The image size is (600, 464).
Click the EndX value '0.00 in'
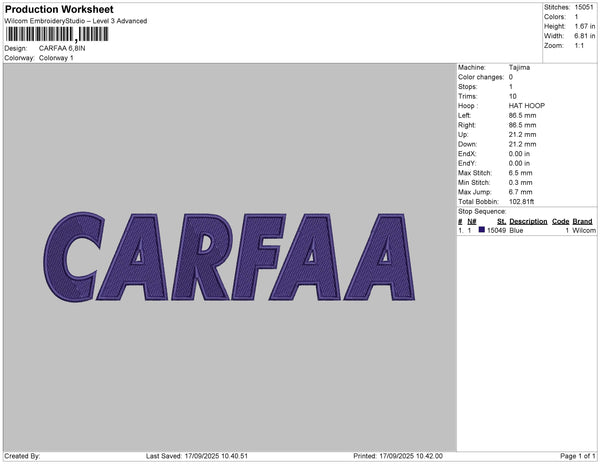pyautogui.click(x=519, y=154)
